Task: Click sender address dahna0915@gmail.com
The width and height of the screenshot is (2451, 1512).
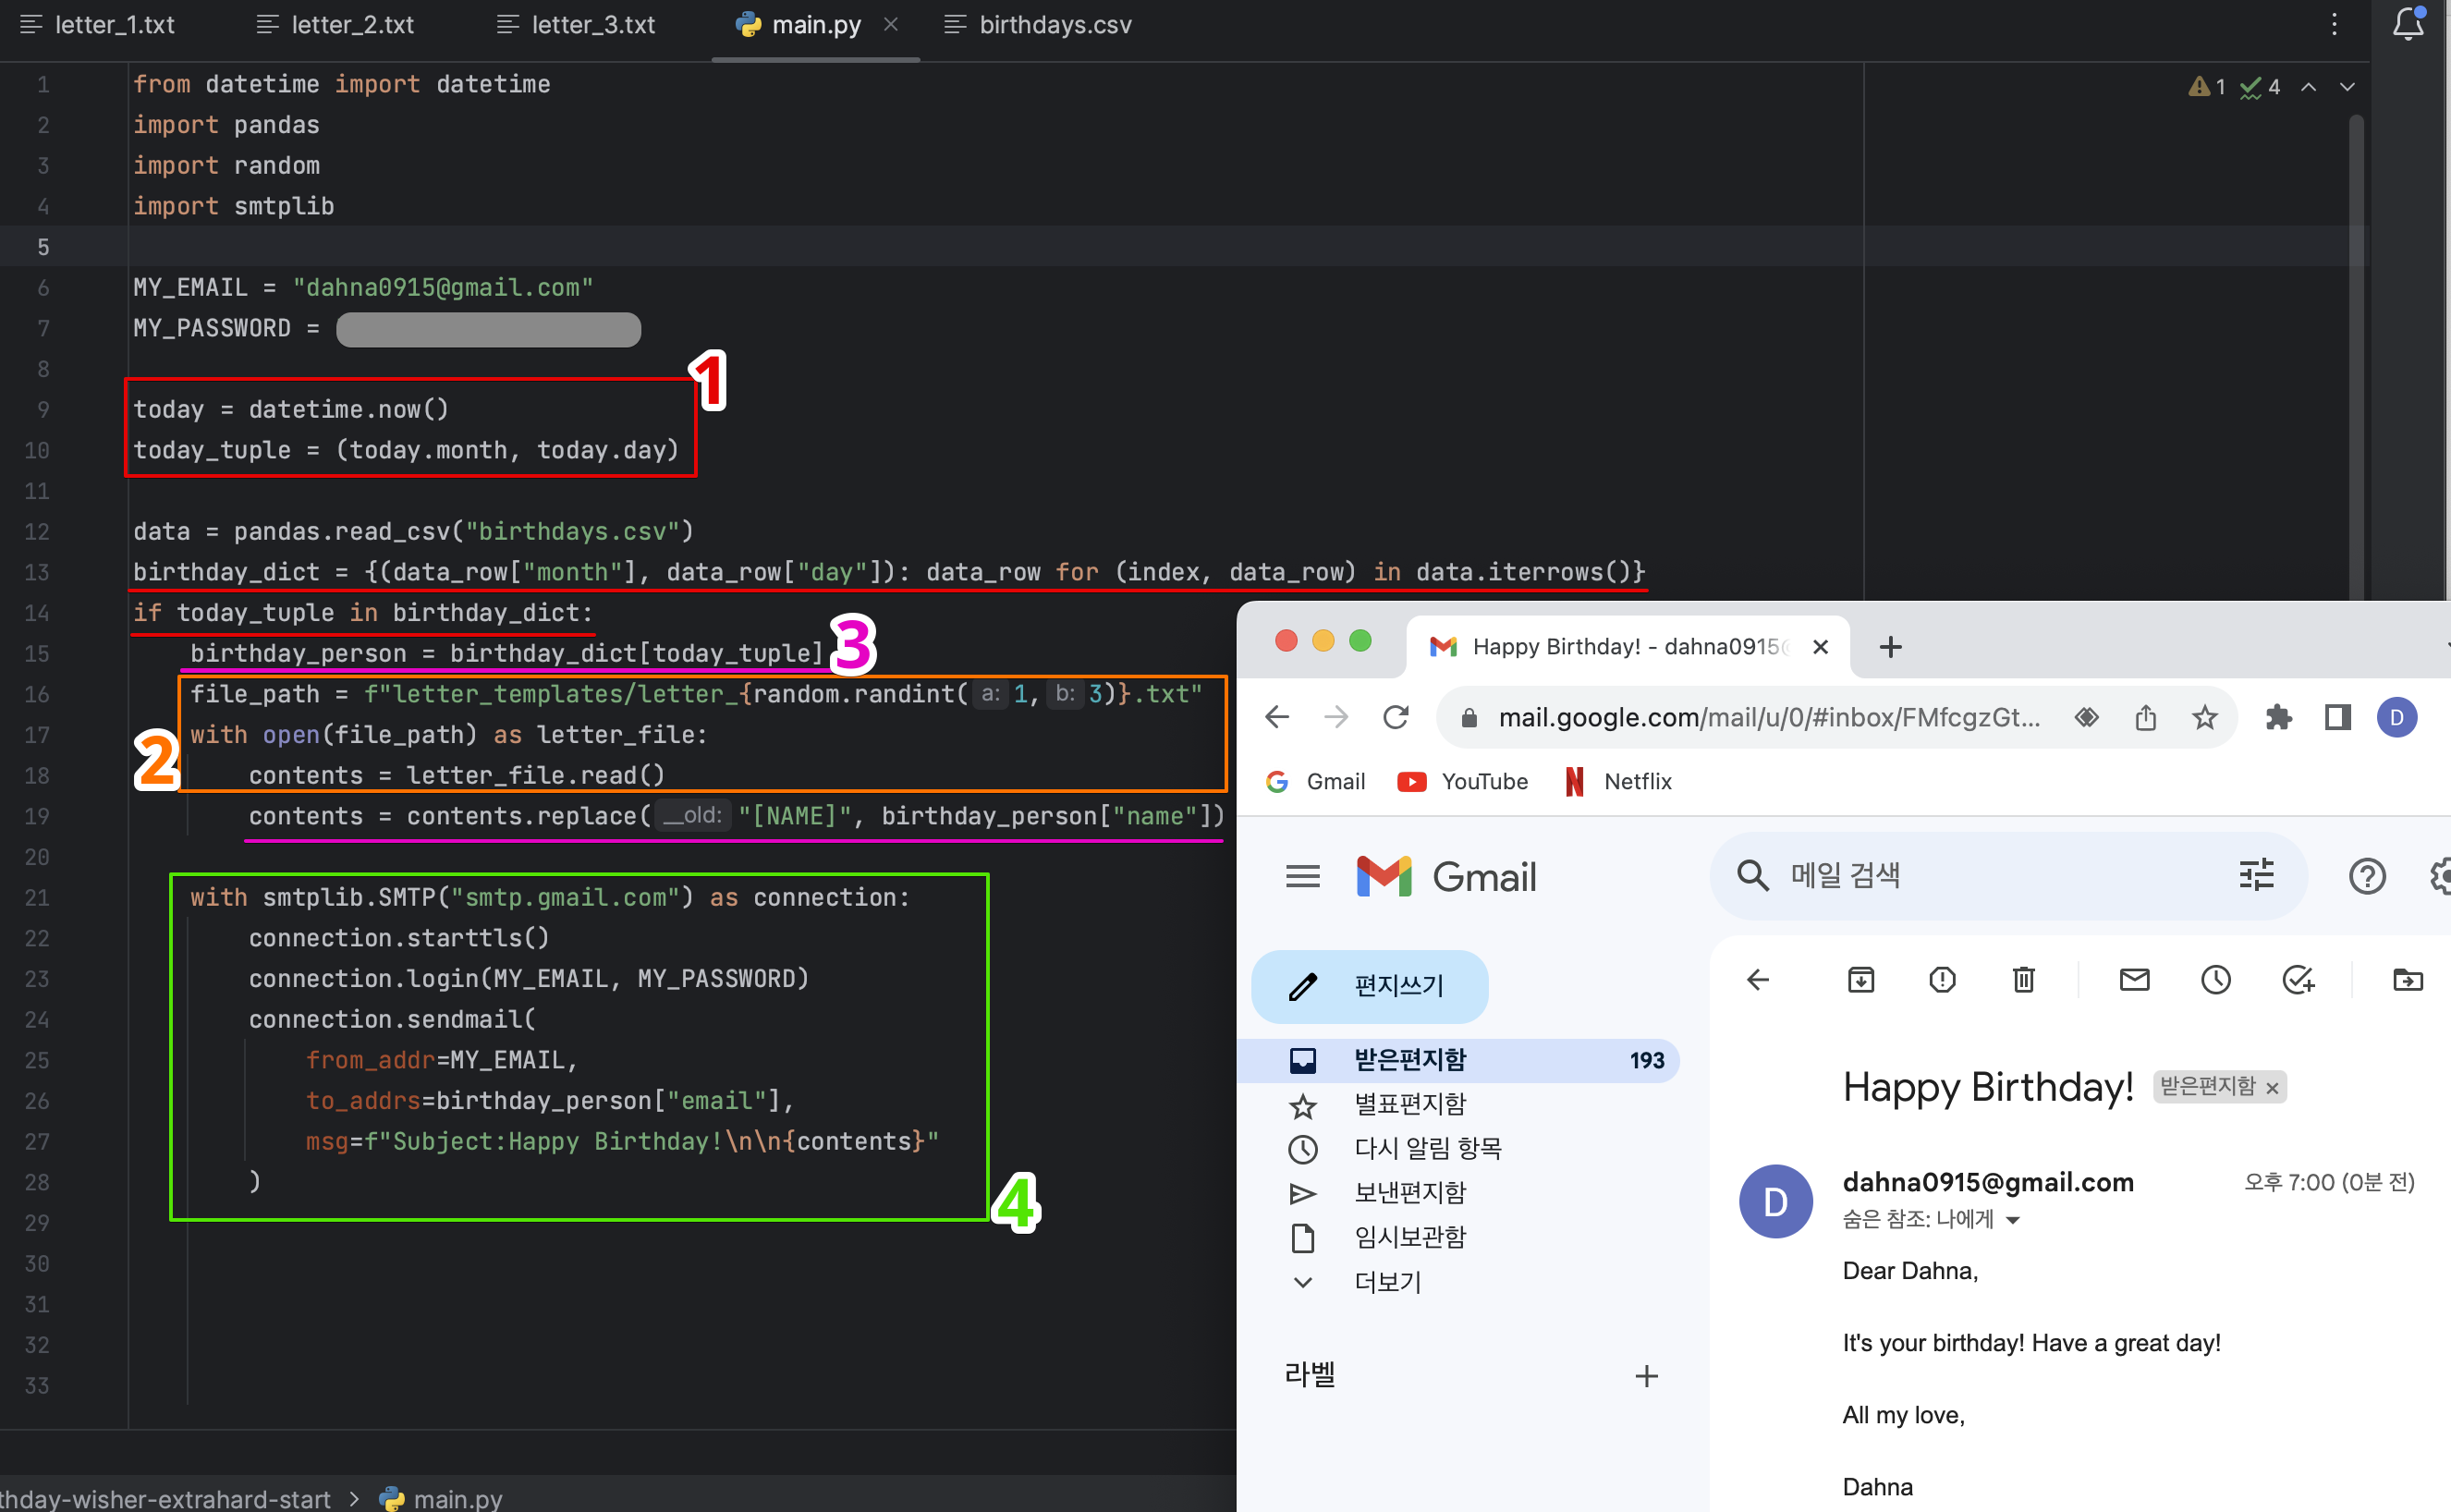Action: point(1987,1182)
